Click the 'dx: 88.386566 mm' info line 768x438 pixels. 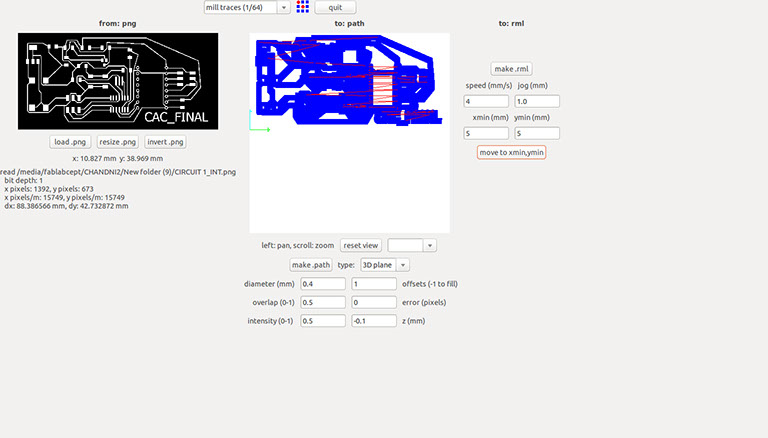(67, 206)
